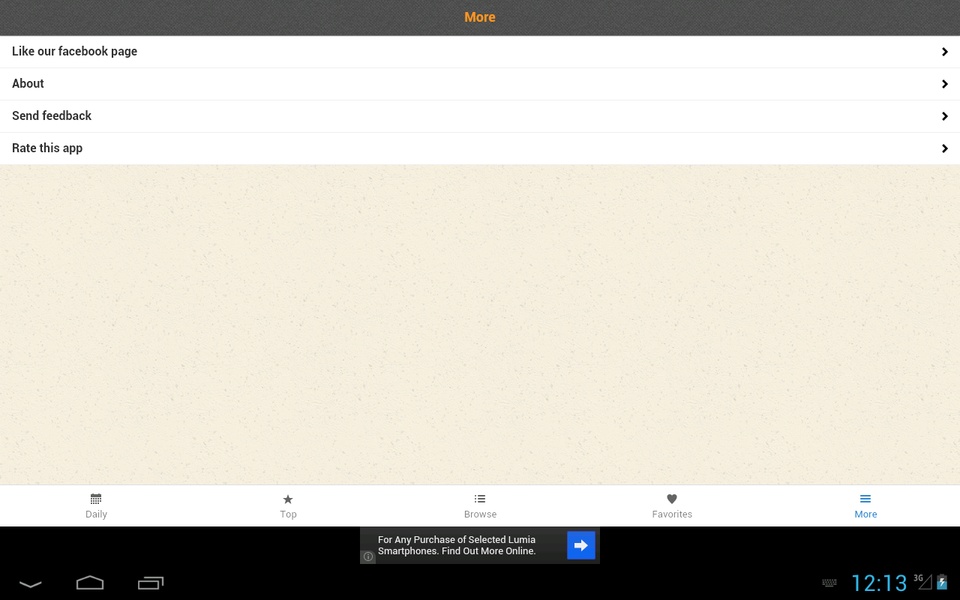Open Favorites heart icon
This screenshot has height=600, width=960.
pos(672,499)
